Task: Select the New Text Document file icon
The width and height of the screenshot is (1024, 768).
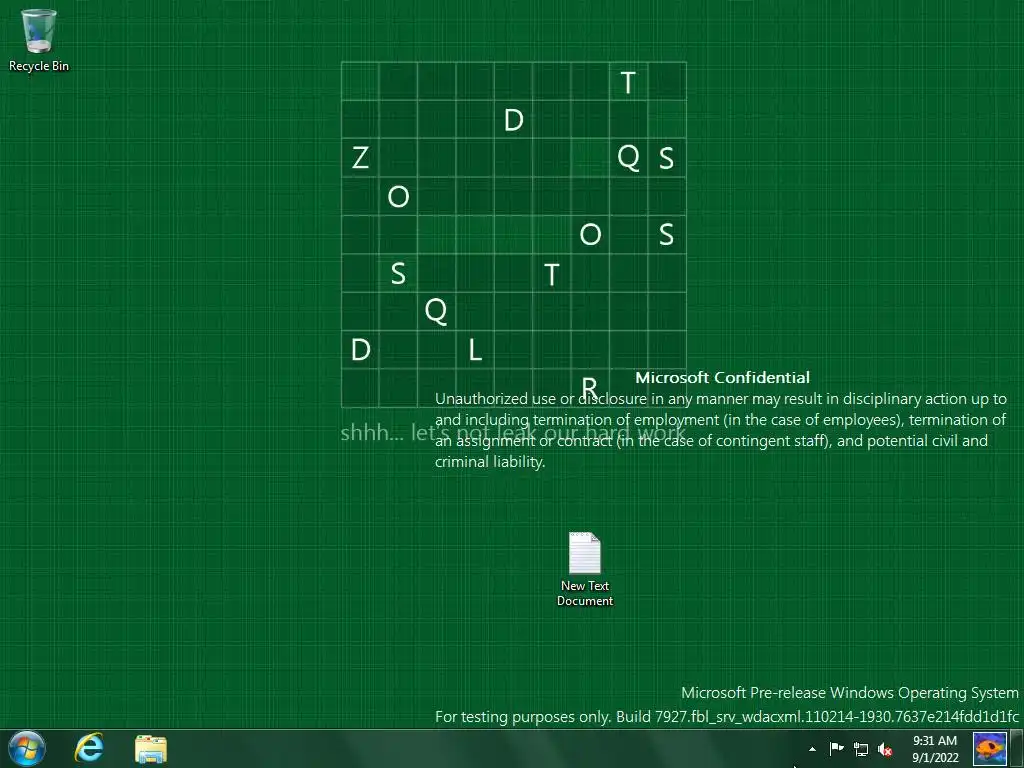Action: (x=584, y=569)
